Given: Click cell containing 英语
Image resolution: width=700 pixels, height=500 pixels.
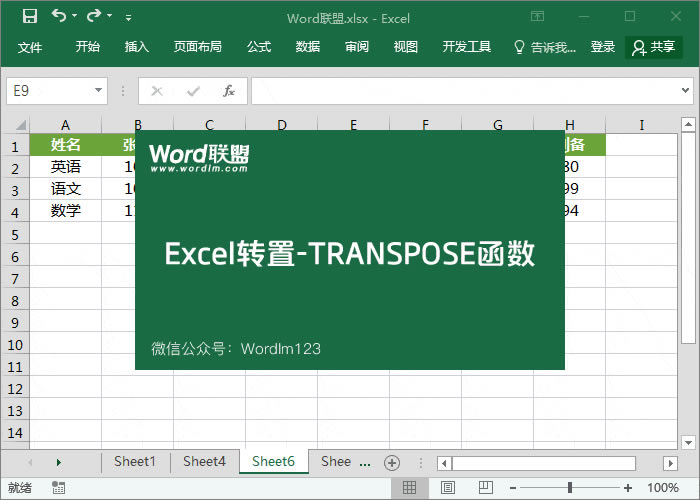Looking at the screenshot, I should tap(66, 167).
